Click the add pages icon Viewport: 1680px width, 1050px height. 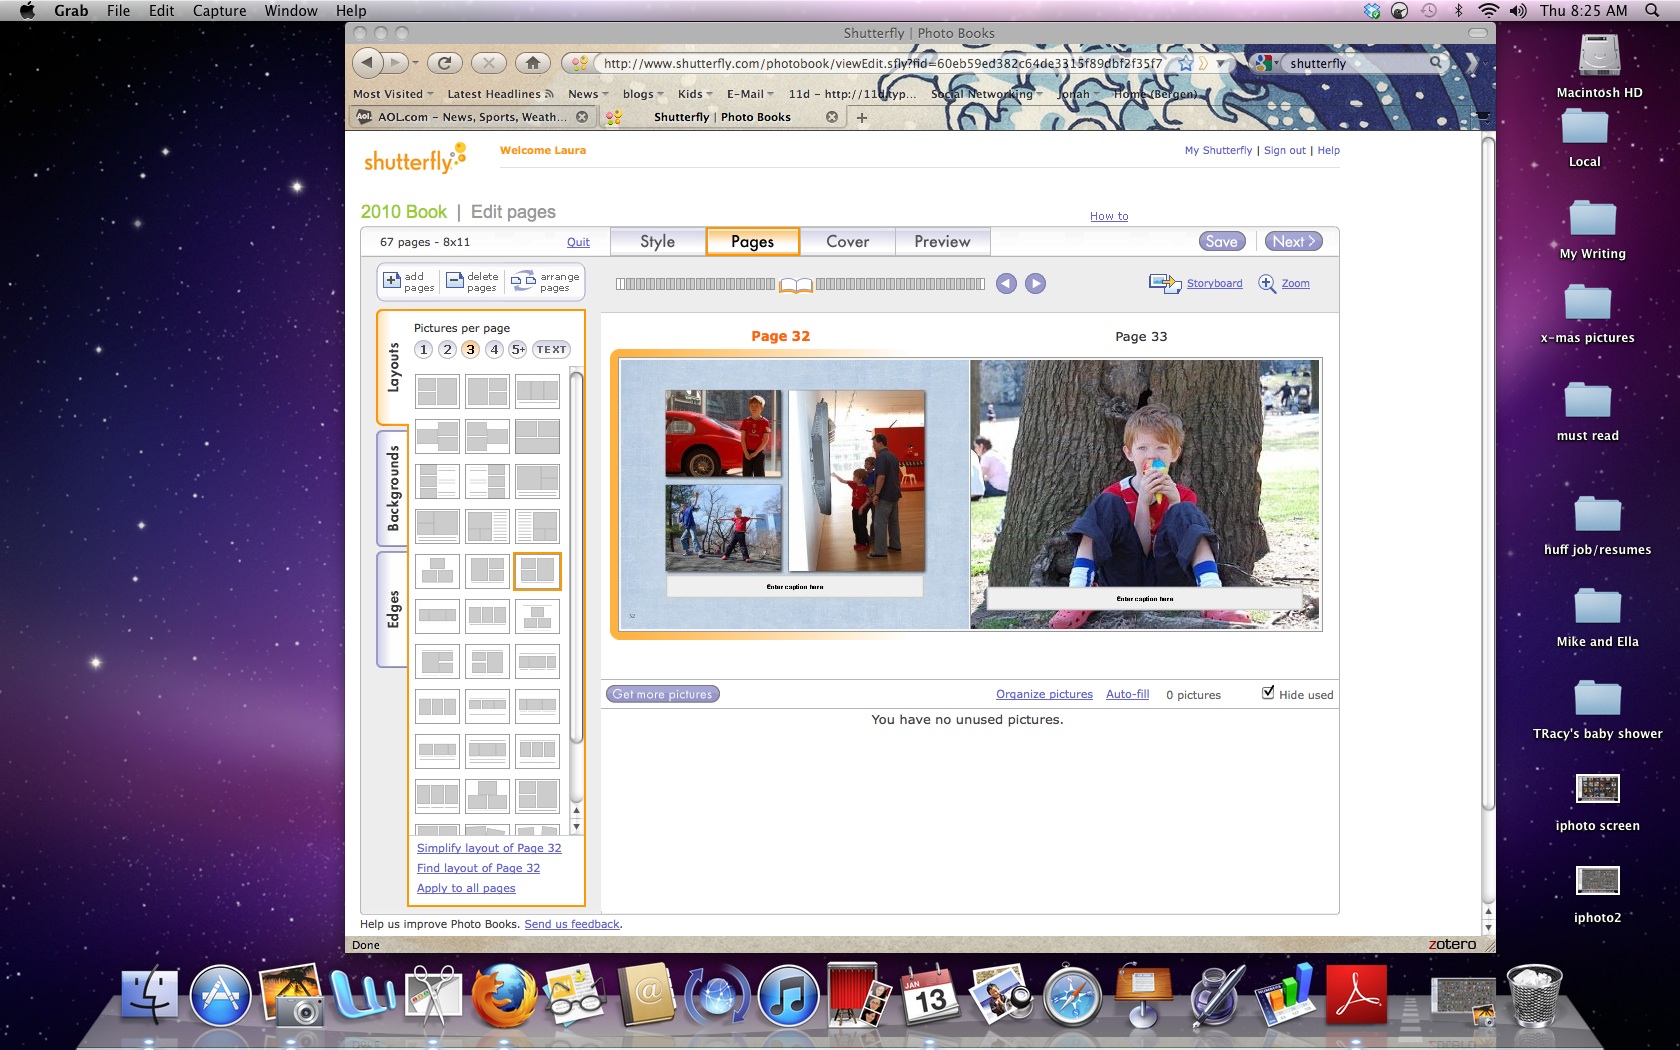pos(393,281)
